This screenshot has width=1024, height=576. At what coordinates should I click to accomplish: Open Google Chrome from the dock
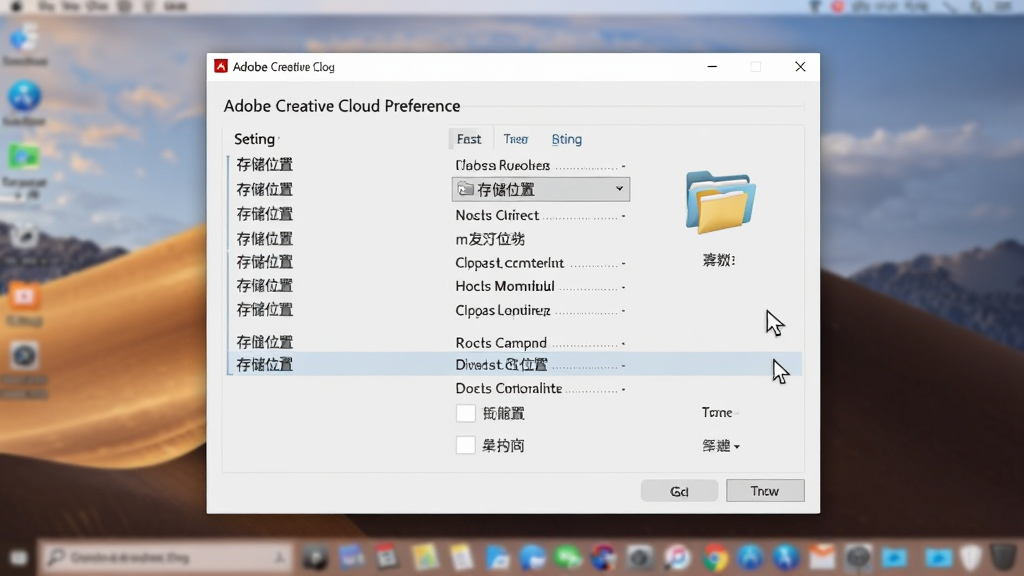point(715,558)
